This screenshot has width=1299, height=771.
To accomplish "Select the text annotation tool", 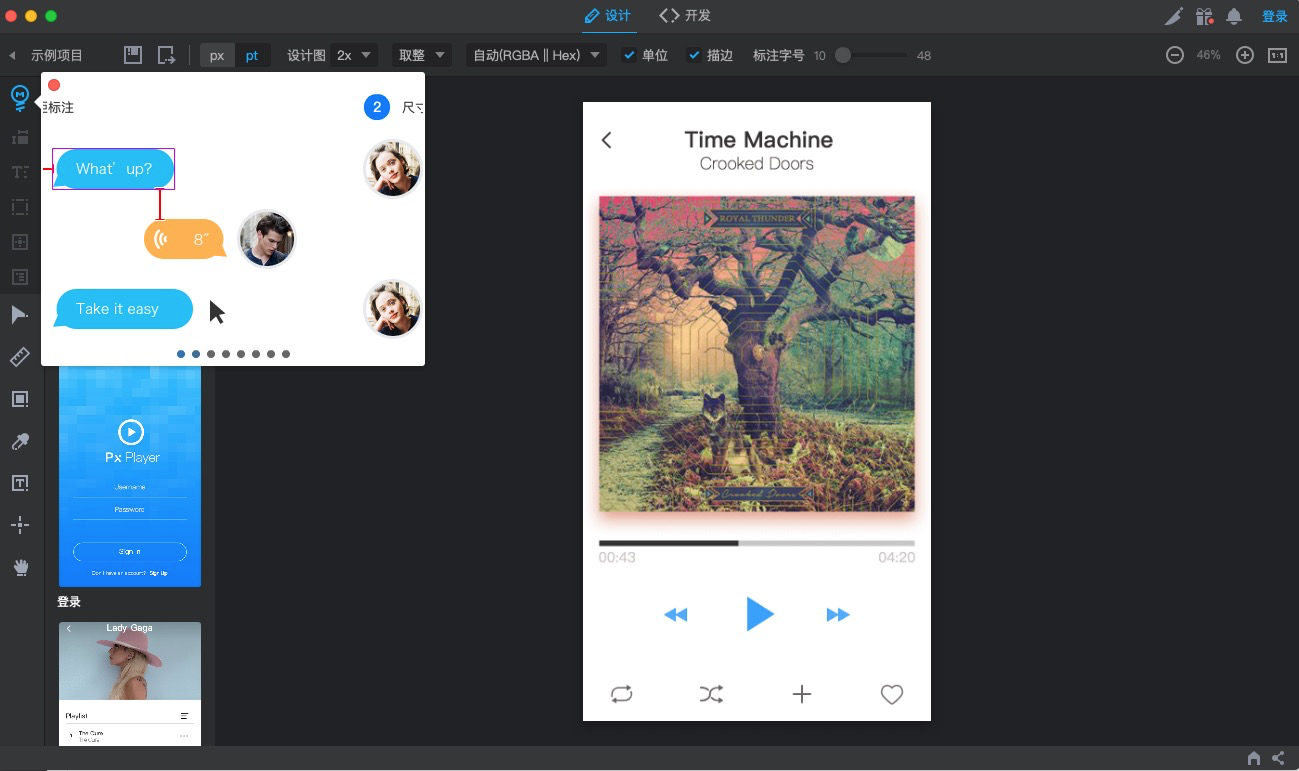I will point(19,482).
